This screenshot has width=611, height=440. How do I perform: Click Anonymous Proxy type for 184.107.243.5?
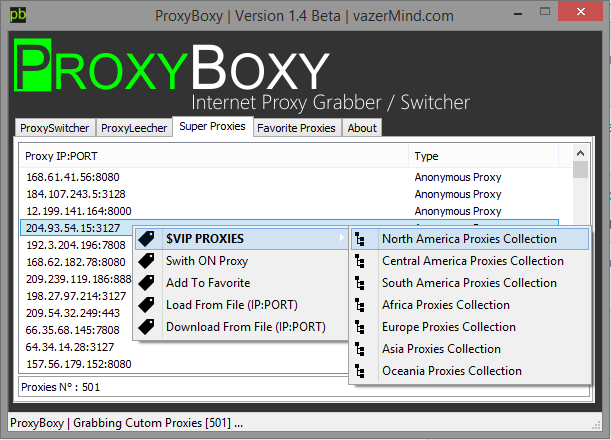(458, 194)
